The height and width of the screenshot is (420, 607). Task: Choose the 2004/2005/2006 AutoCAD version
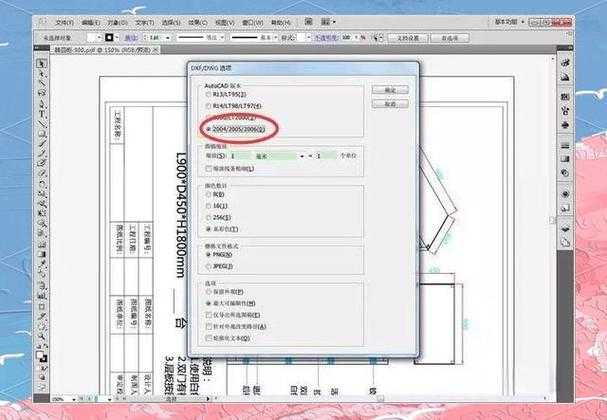pos(208,128)
